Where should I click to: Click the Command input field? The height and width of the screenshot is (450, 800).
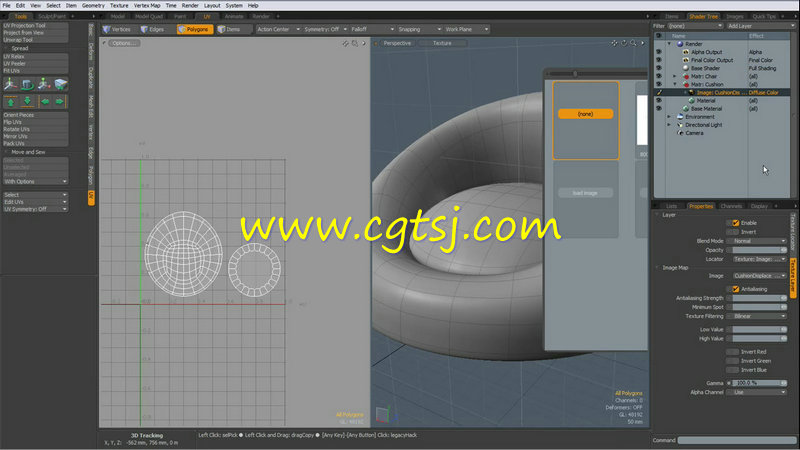pyautogui.click(x=737, y=440)
